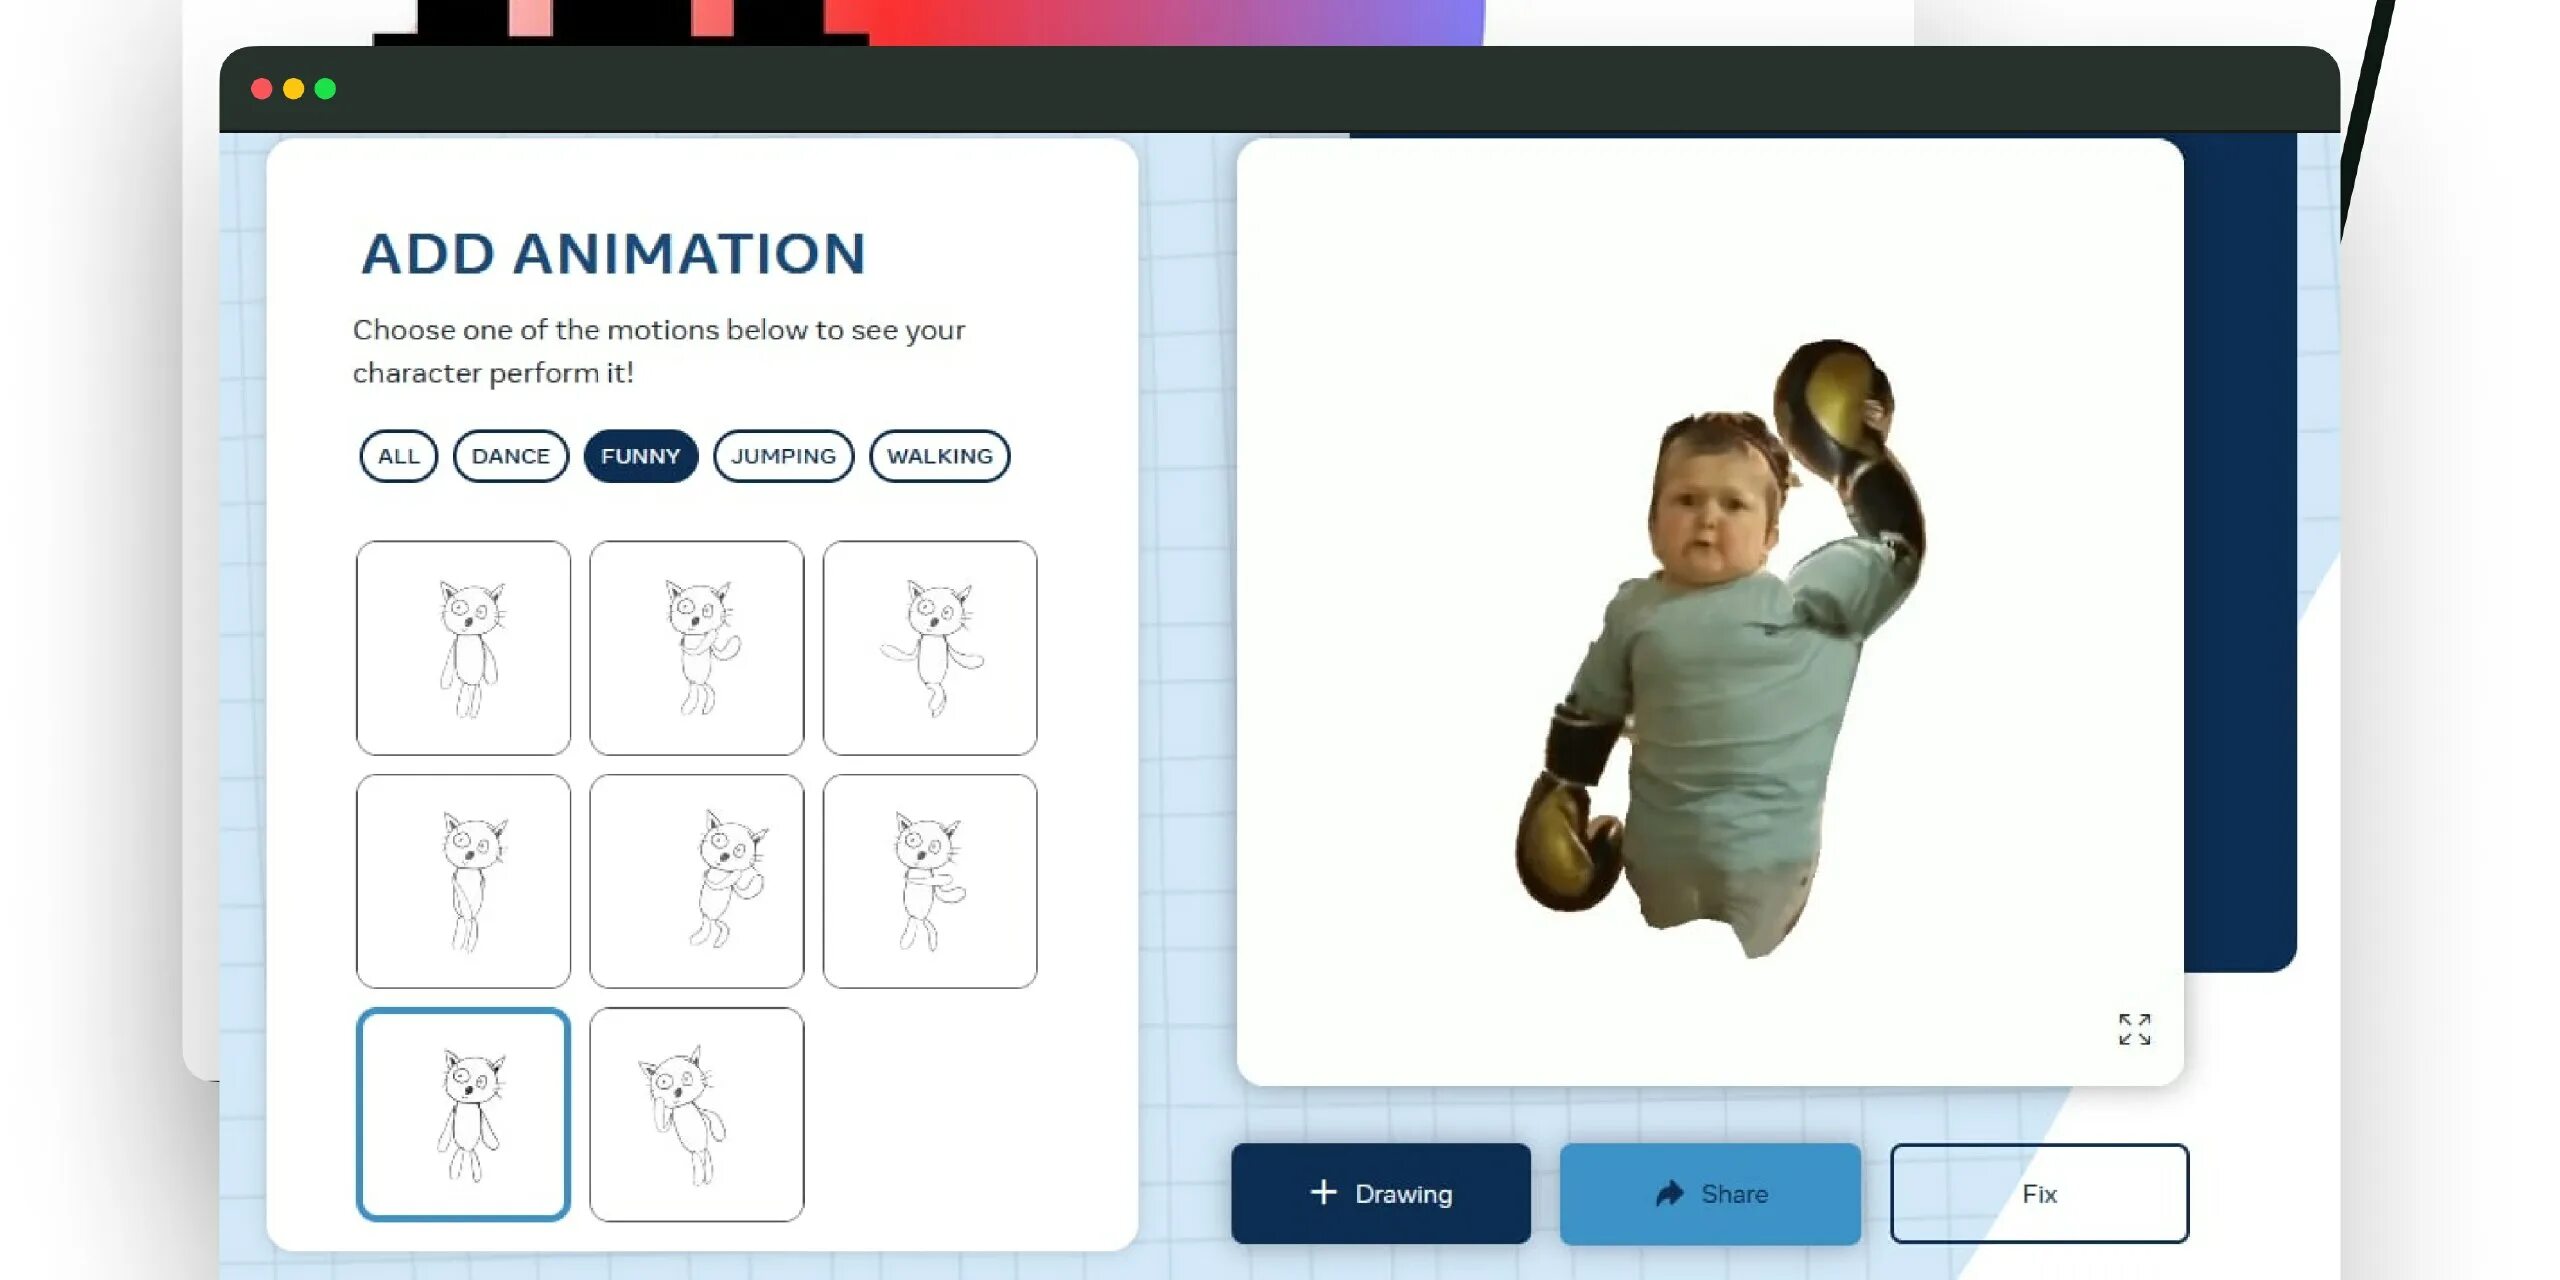Click the plus Drawing button
Viewport: 2560px width, 1280px height.
click(x=1380, y=1194)
